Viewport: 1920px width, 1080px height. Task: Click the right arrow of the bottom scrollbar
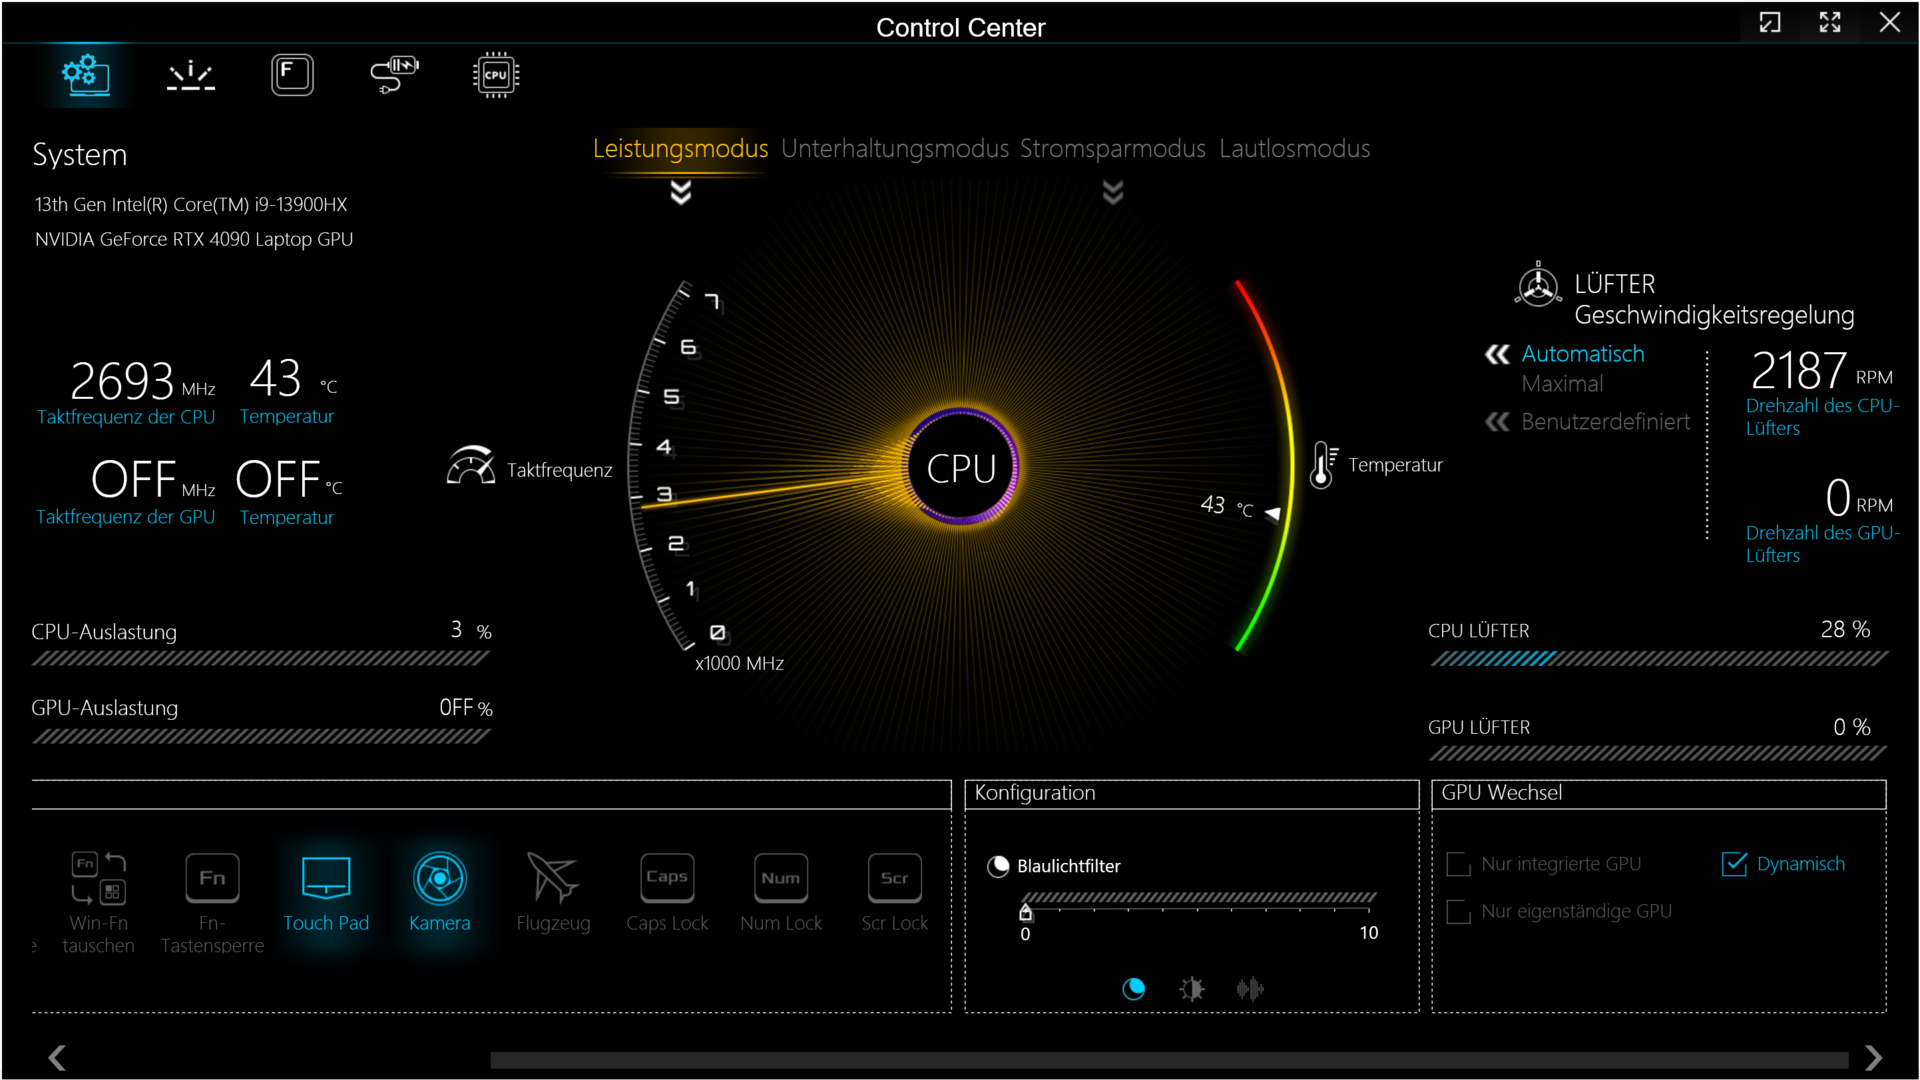pyautogui.click(x=1873, y=1057)
